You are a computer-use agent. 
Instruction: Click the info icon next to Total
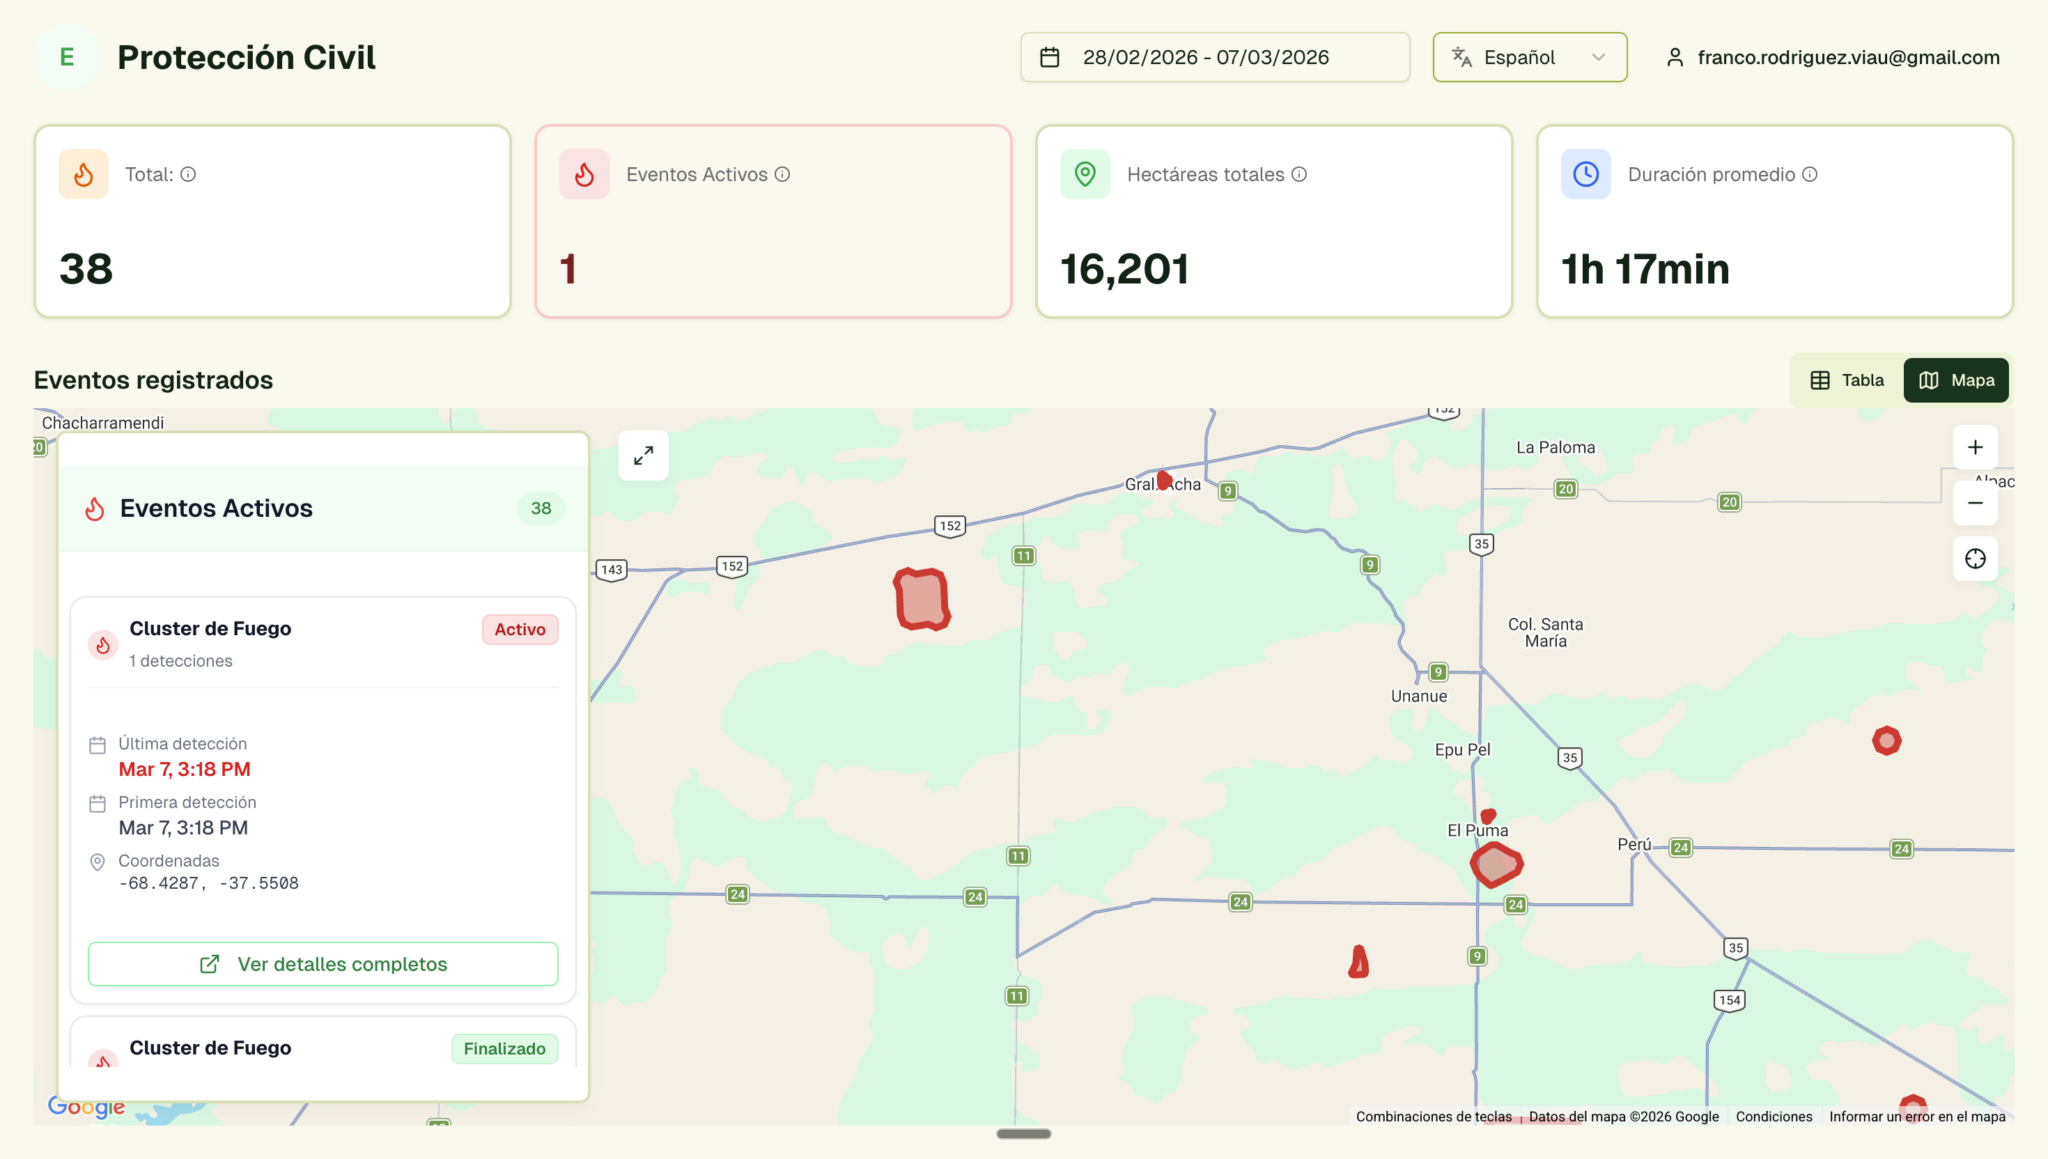pos(188,174)
